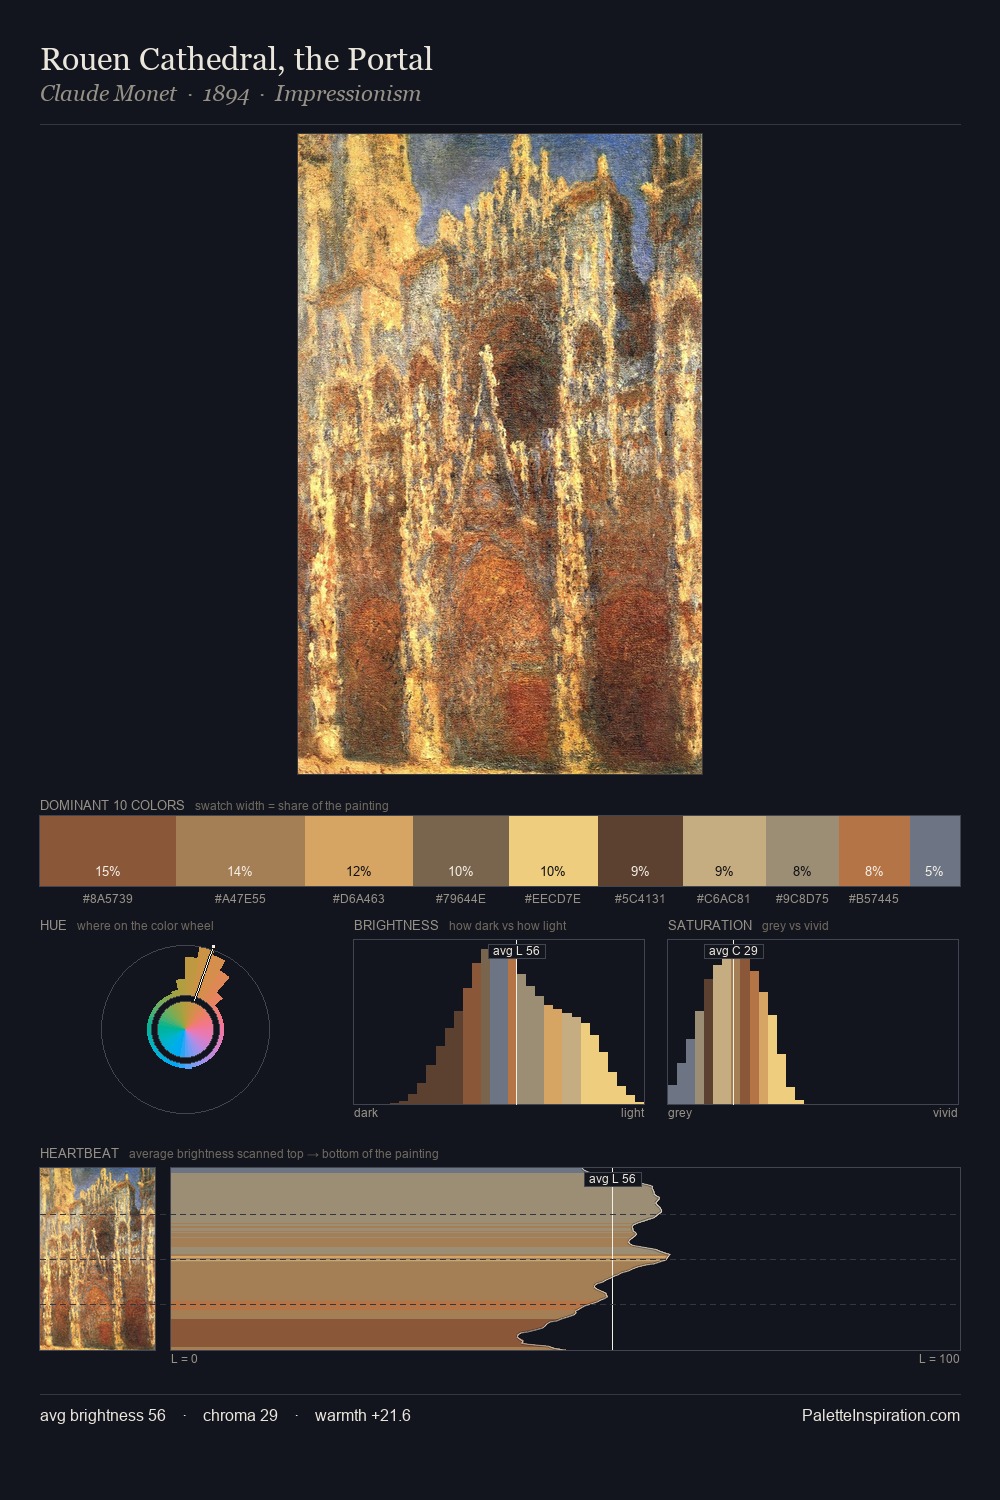Viewport: 1000px width, 1500px height.
Task: Click the 'DOMINANT 10 COLORS' heading
Action: click(112, 805)
